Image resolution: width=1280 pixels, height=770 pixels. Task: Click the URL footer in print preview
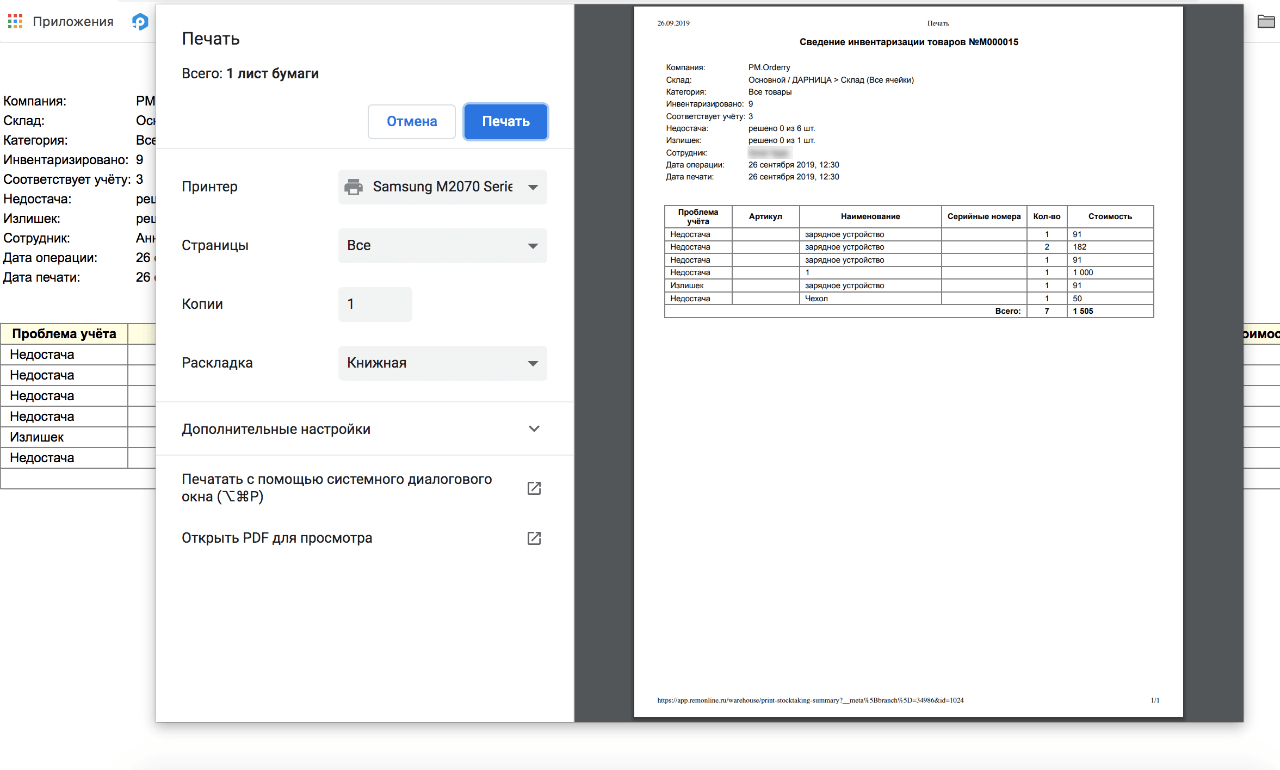tap(811, 700)
